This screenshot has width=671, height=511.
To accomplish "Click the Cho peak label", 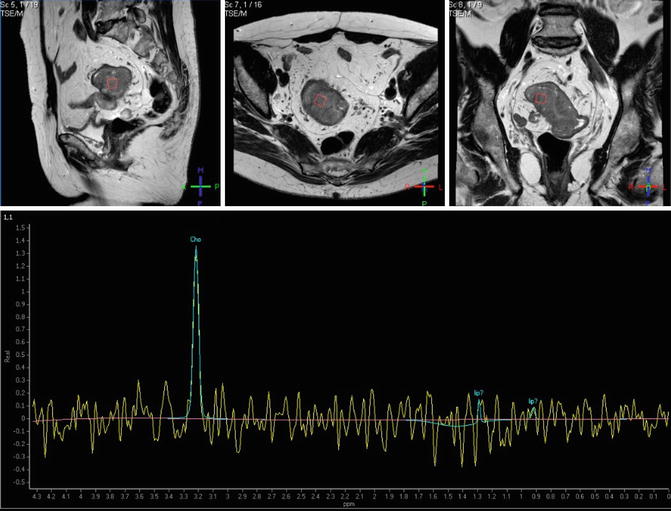I will (x=196, y=240).
